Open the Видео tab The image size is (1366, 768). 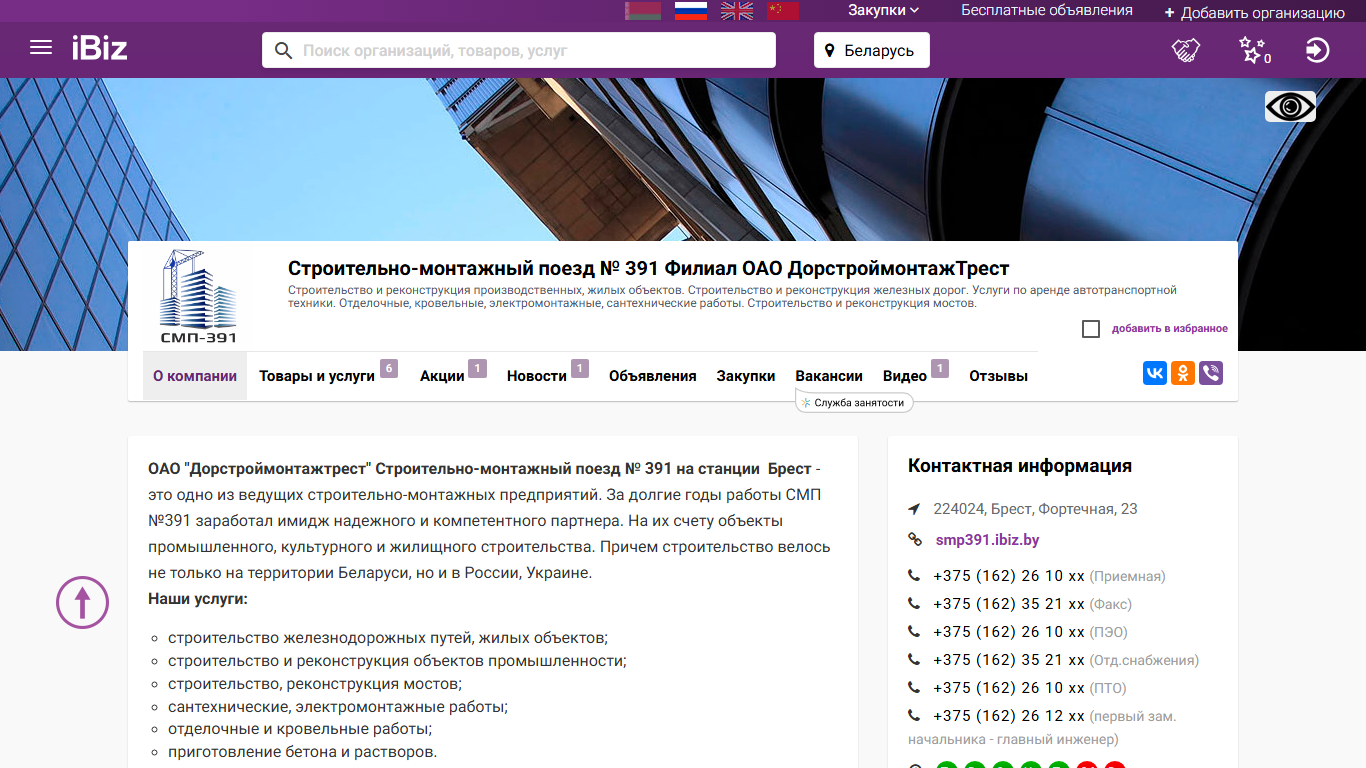[x=905, y=376]
